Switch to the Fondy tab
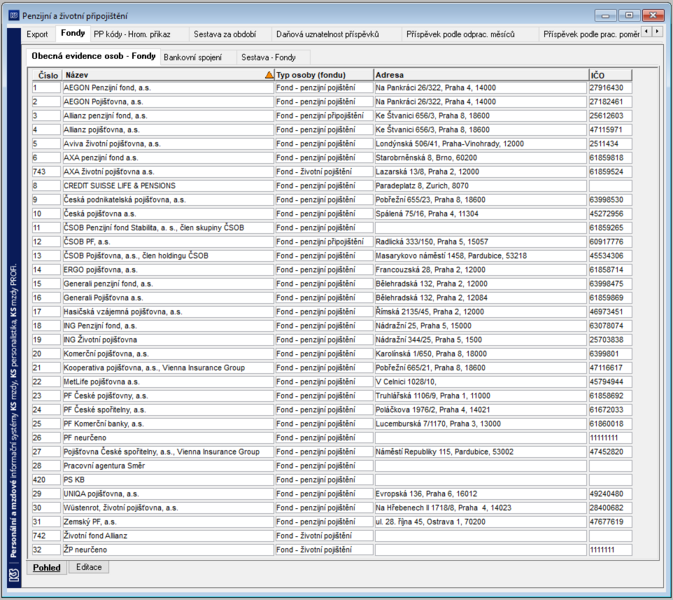 click(73, 33)
